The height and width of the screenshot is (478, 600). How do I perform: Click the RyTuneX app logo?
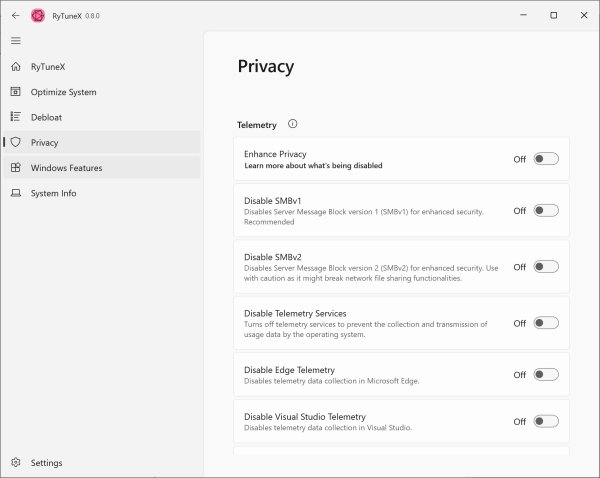[38, 16]
